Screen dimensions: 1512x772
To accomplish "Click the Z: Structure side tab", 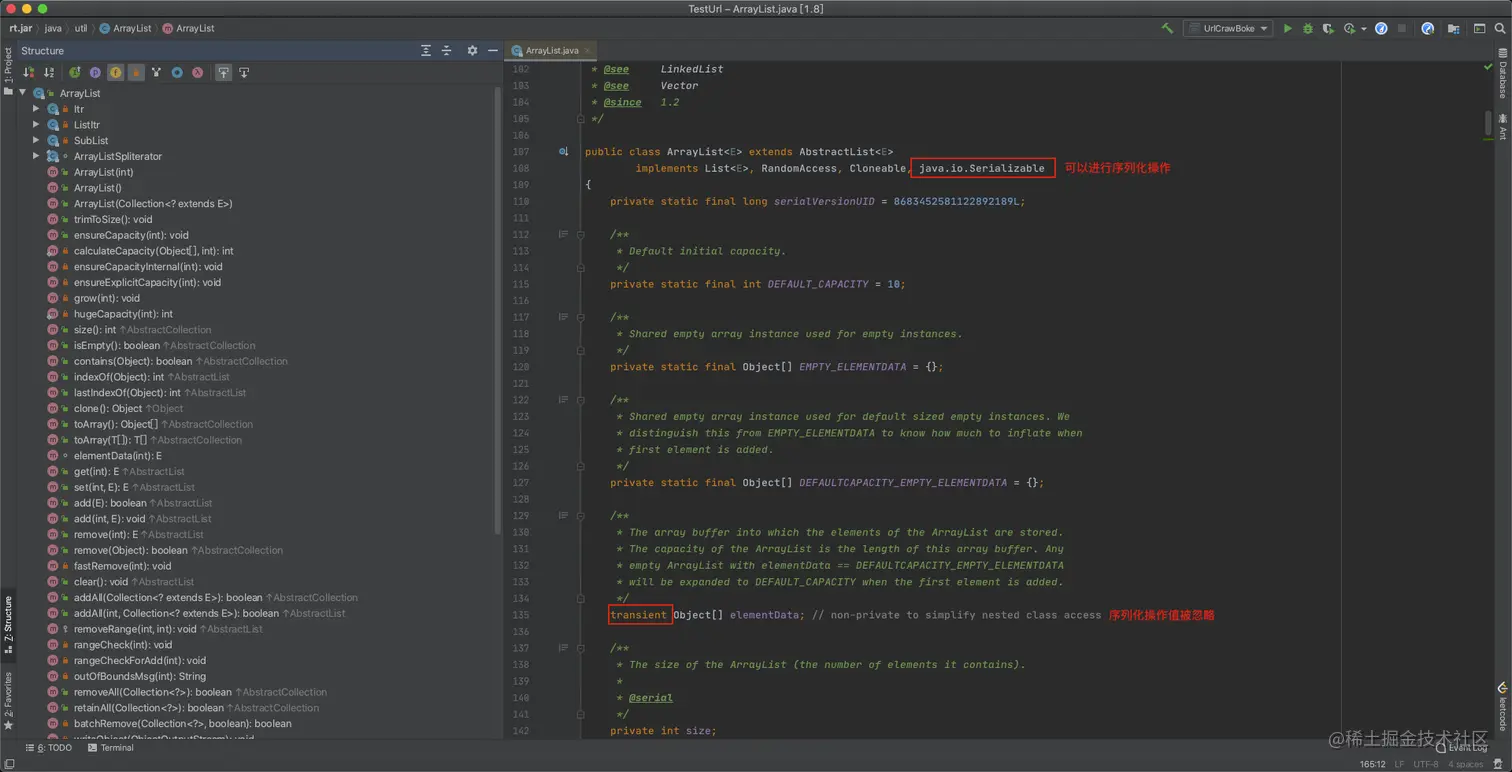I will tap(8, 623).
